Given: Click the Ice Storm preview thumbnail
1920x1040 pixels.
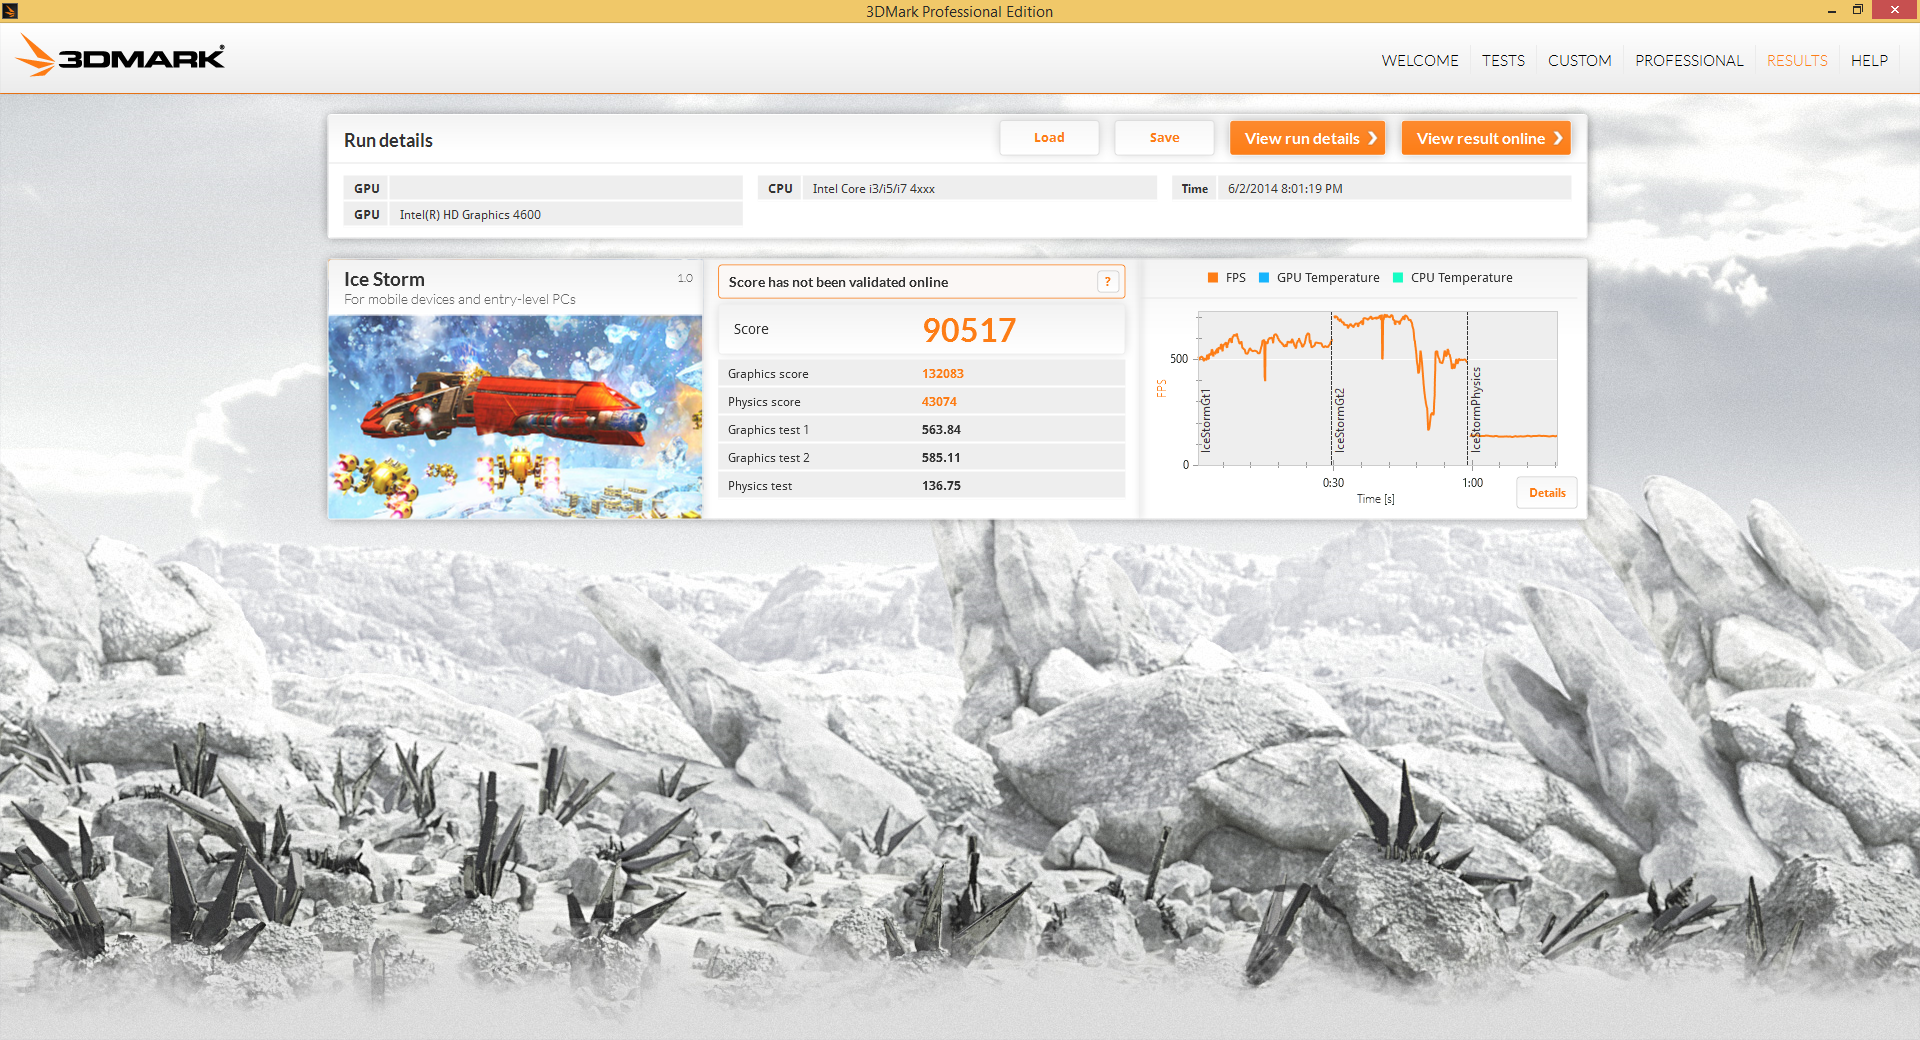Looking at the screenshot, I should pos(515,417).
